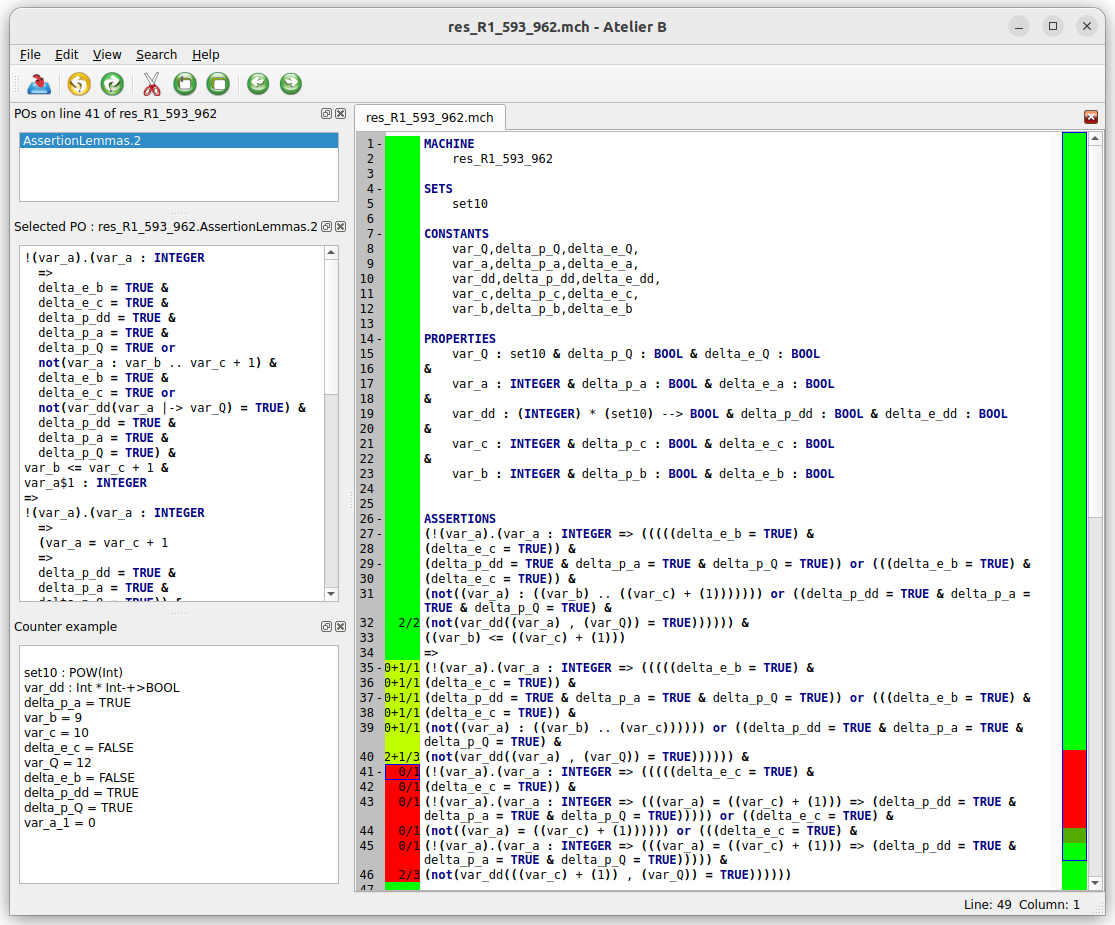Collapse the fold marker at line 27
Viewport: 1115px width, 925px height.
380,534
